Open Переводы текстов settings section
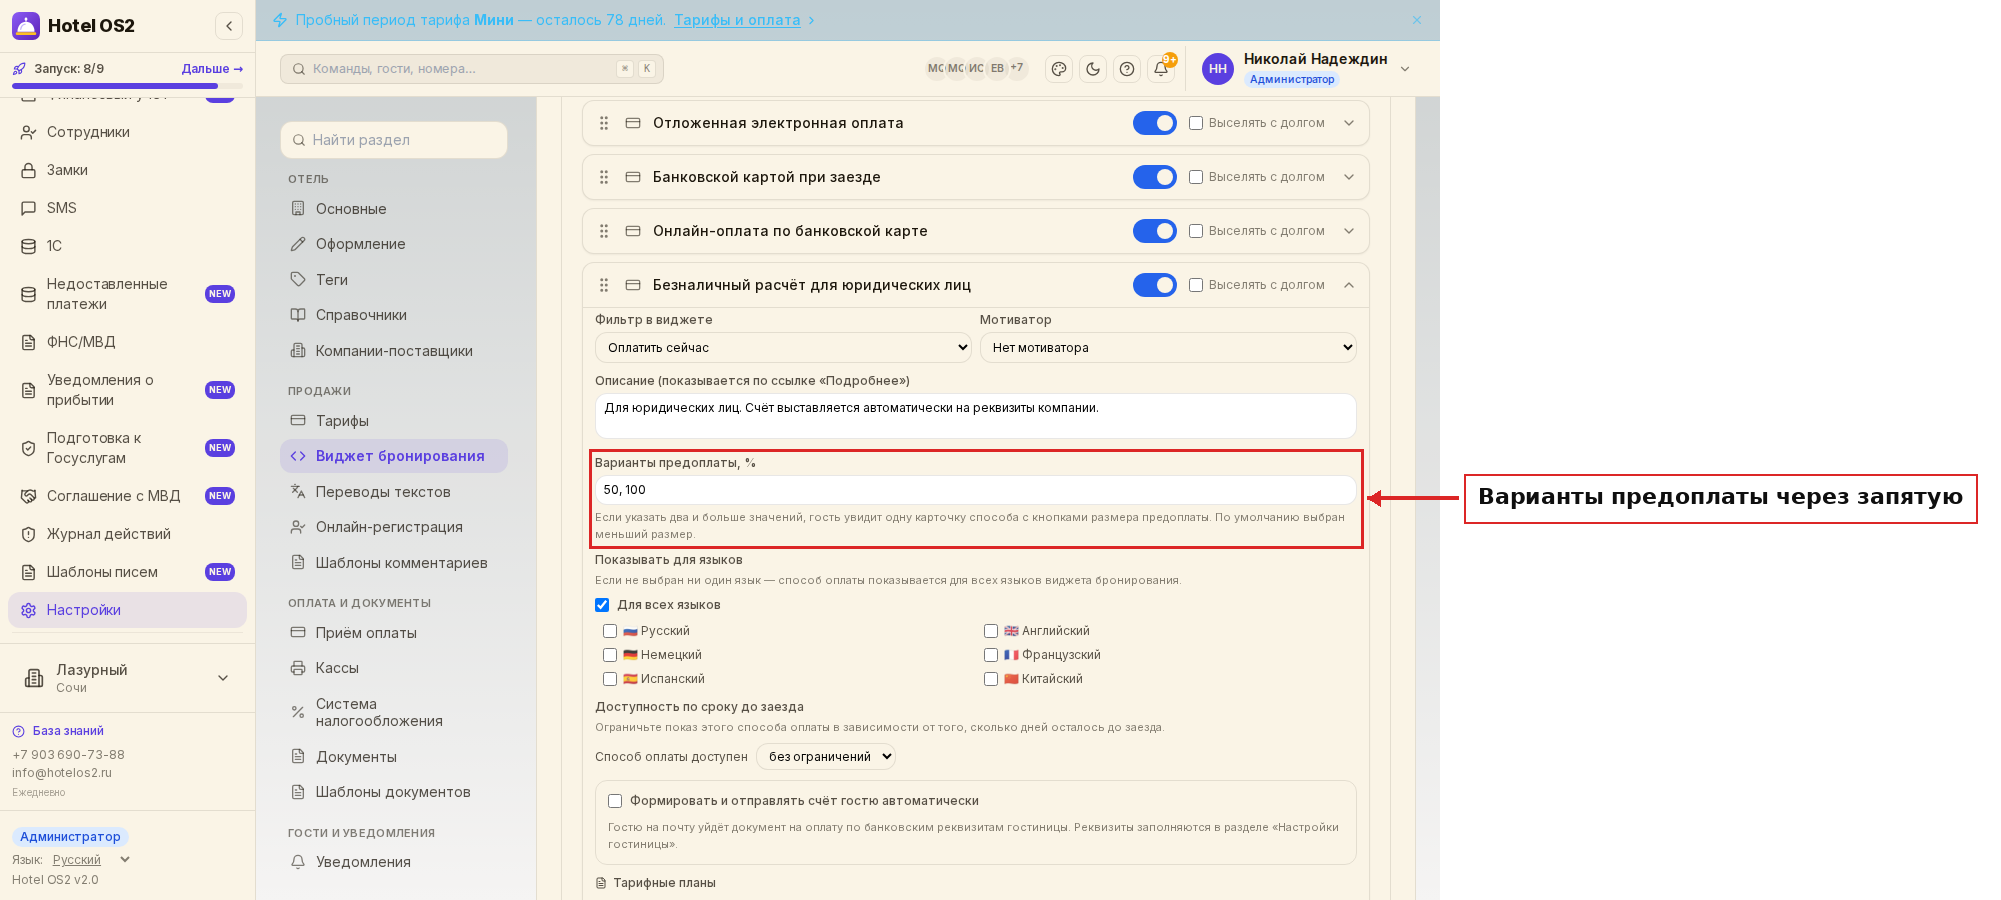 (394, 492)
